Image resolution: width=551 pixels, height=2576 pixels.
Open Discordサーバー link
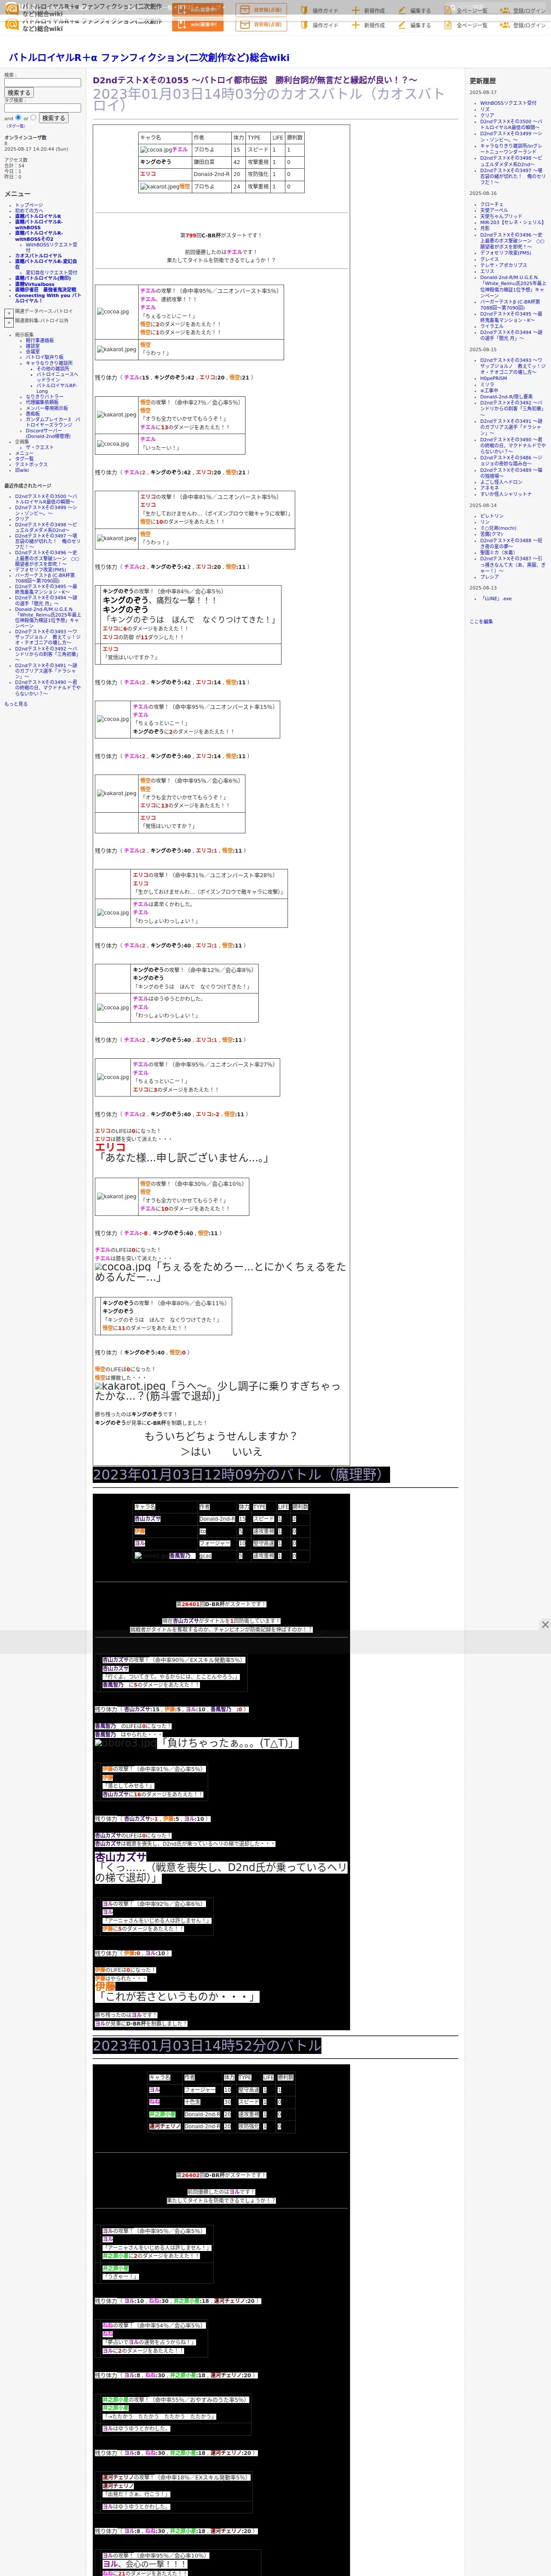click(48, 434)
